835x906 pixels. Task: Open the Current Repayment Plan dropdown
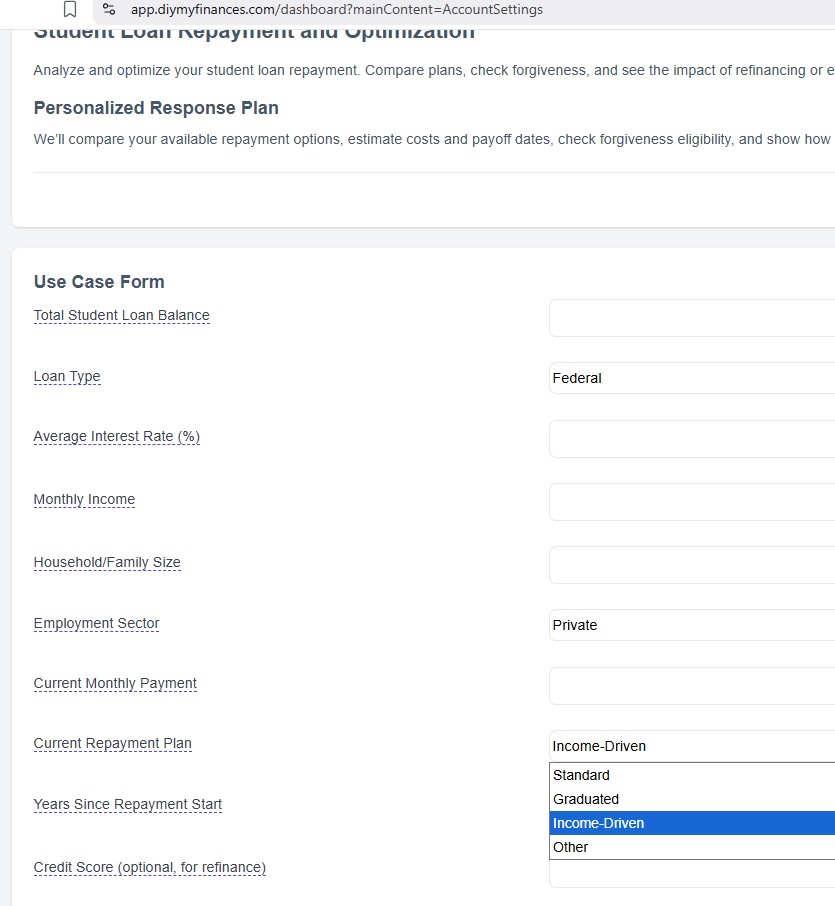point(690,746)
